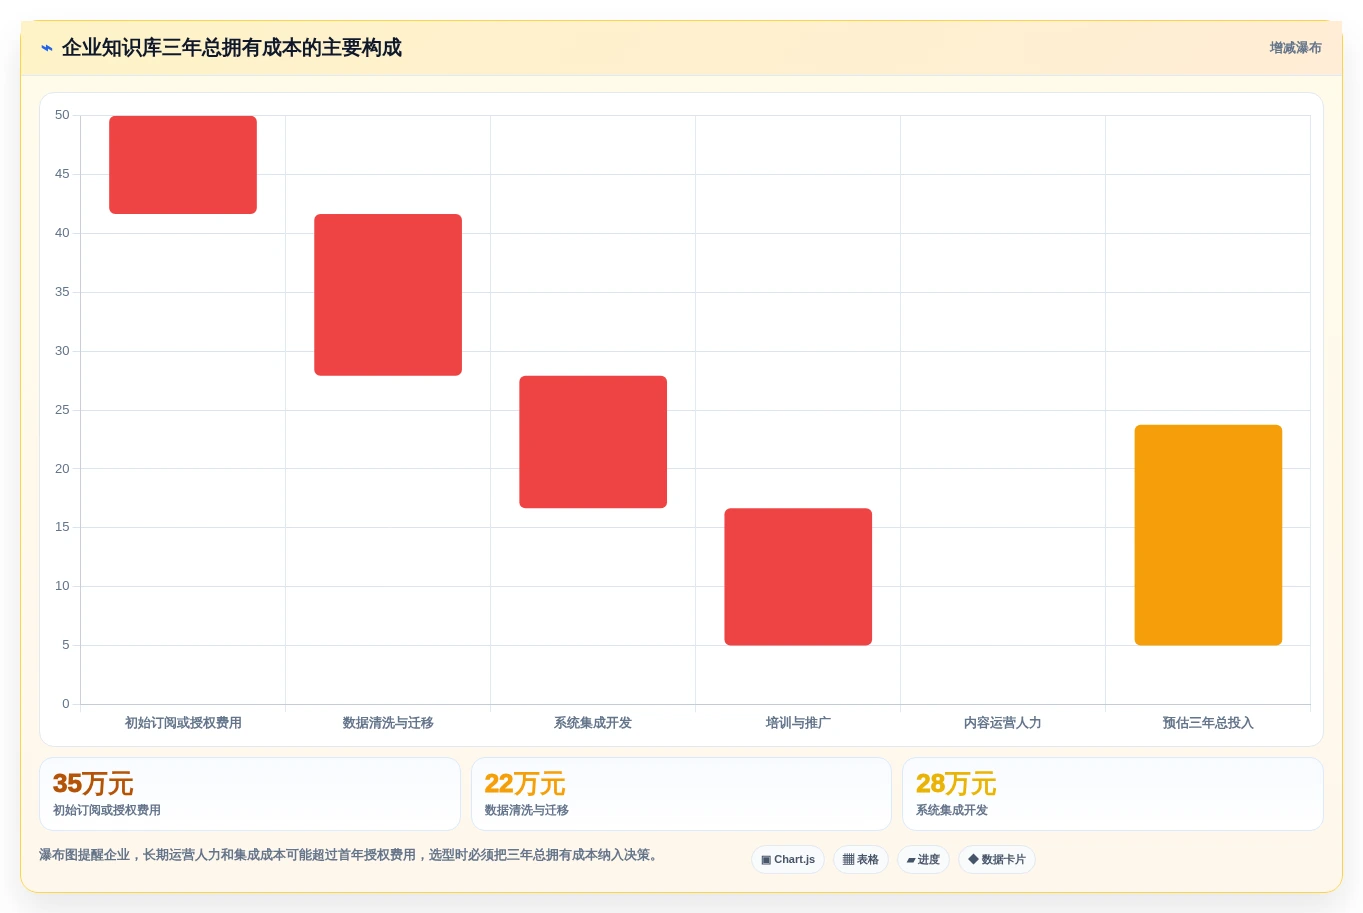Click the 系统集成开发 axis label

593,723
